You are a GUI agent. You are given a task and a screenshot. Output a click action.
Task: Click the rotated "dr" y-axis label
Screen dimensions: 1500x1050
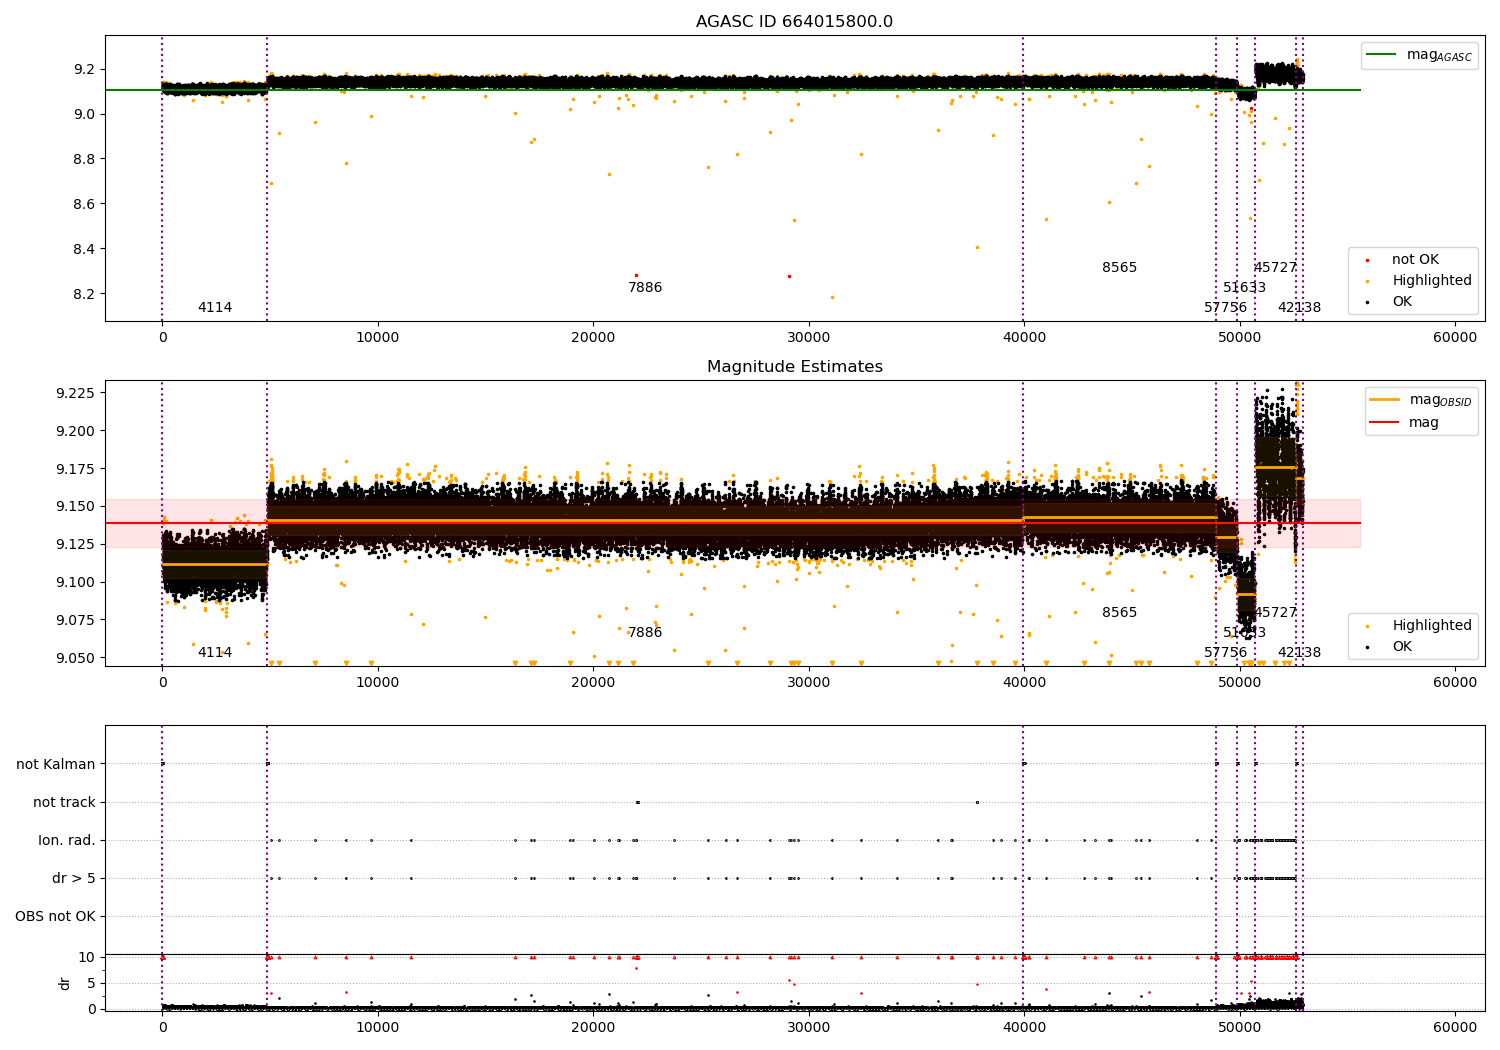coord(65,983)
